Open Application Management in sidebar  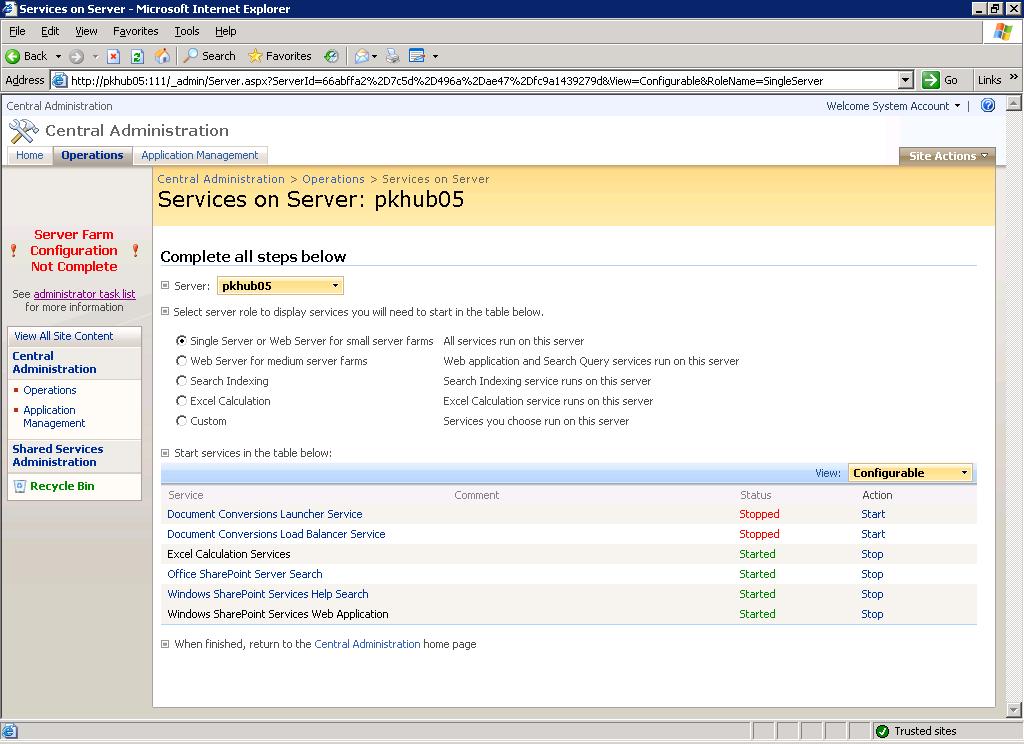click(x=54, y=417)
